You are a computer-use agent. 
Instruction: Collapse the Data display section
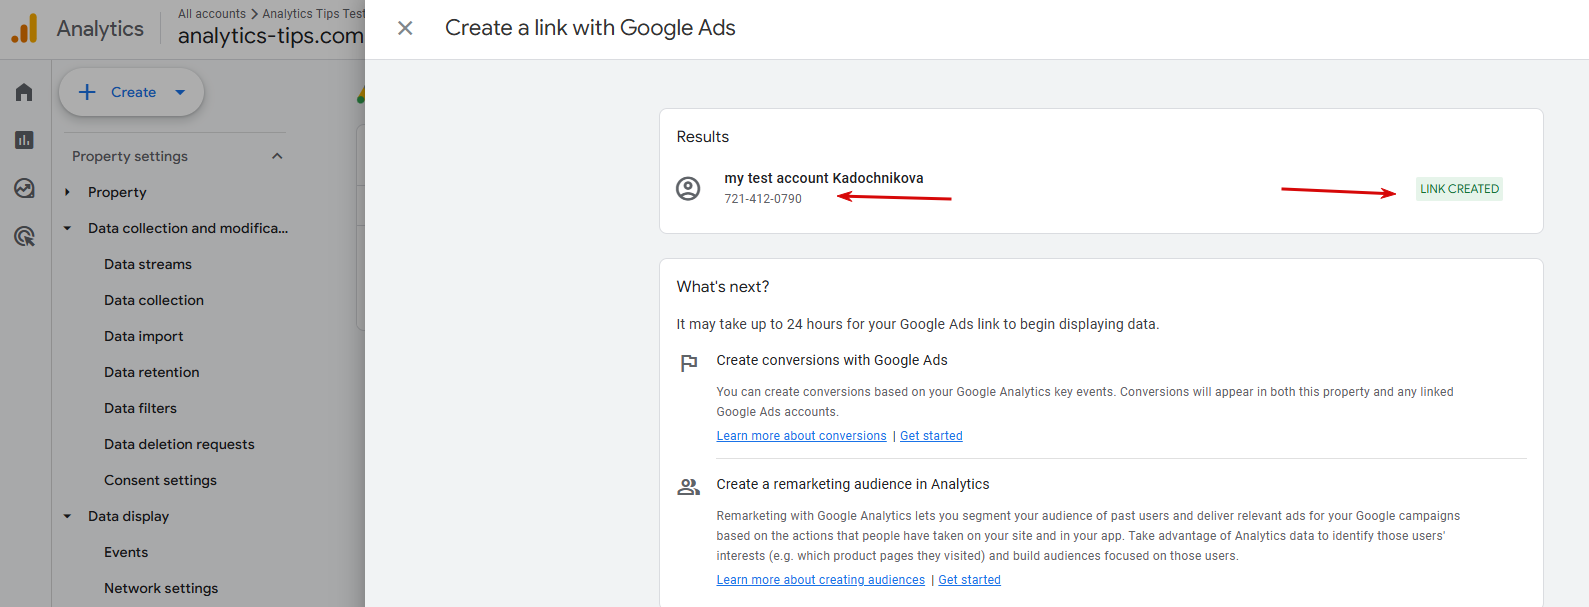point(68,516)
